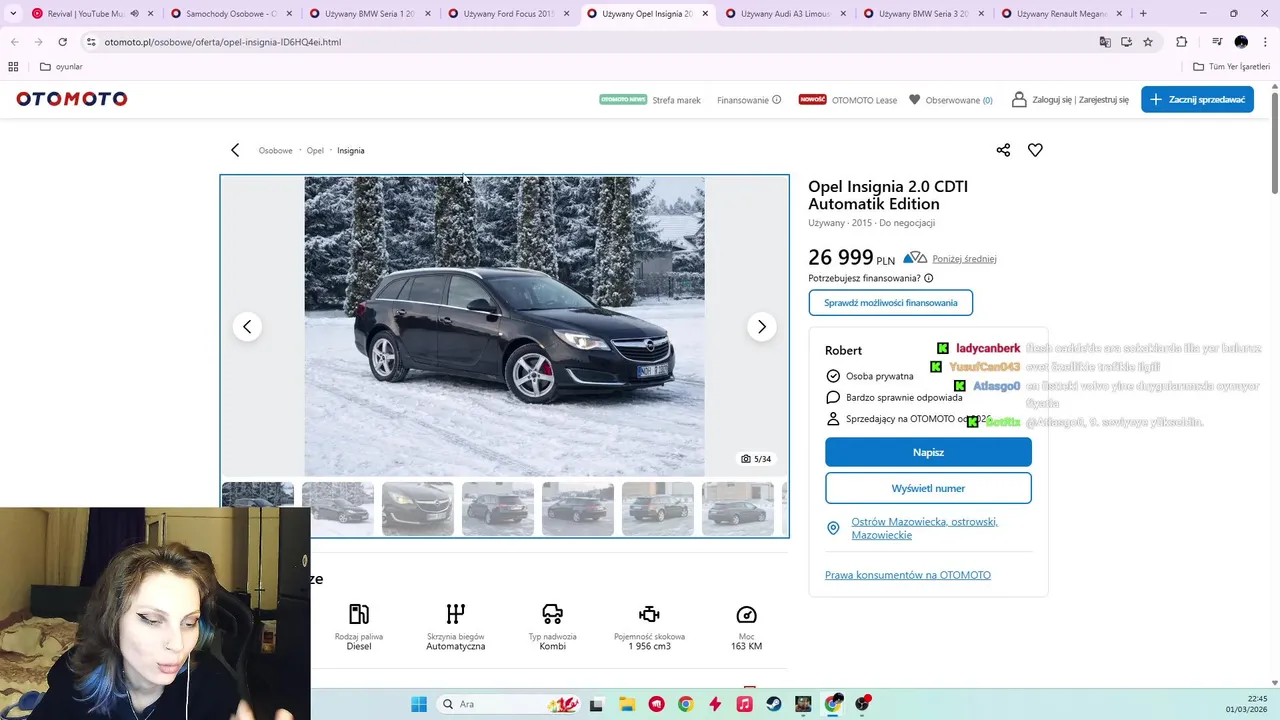Share this listing via share icon
Screen dimensions: 1280x720
[x=1003, y=150]
